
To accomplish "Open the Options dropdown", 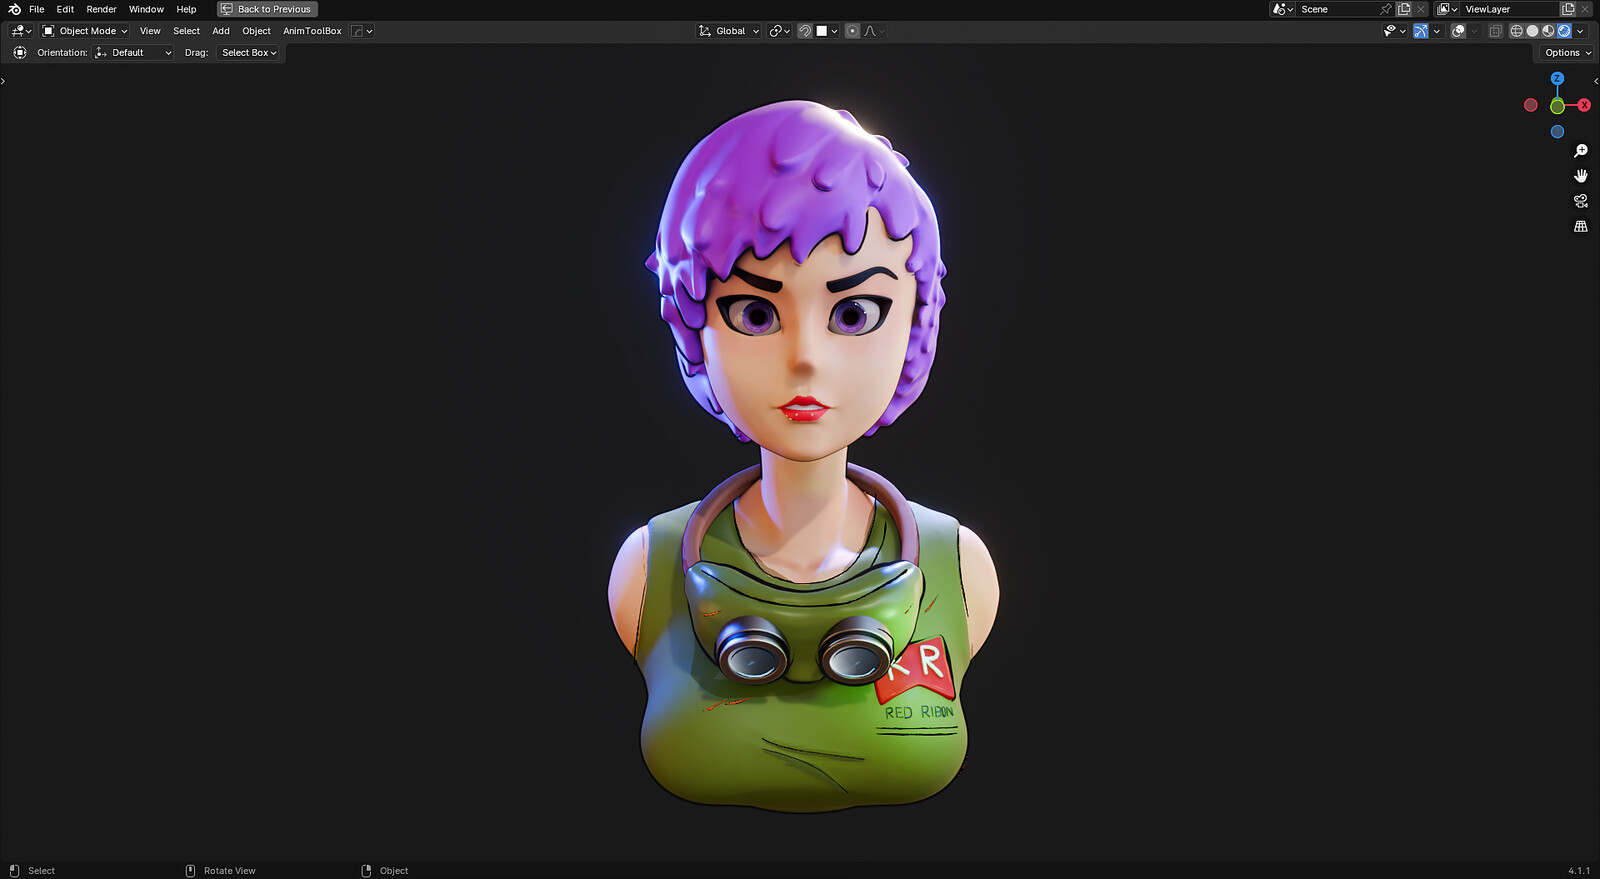I will point(1566,53).
